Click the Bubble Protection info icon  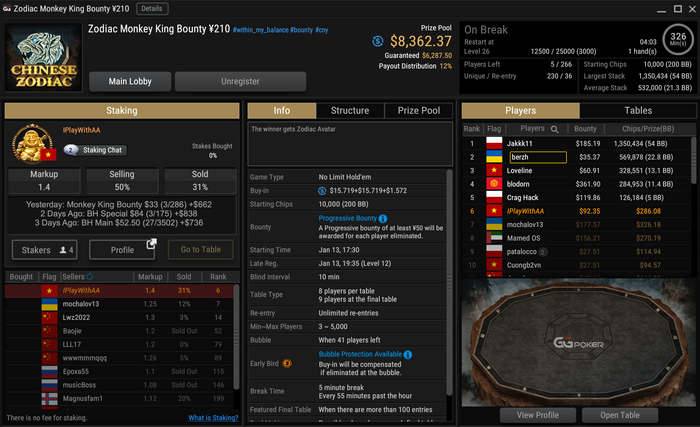[408, 355]
